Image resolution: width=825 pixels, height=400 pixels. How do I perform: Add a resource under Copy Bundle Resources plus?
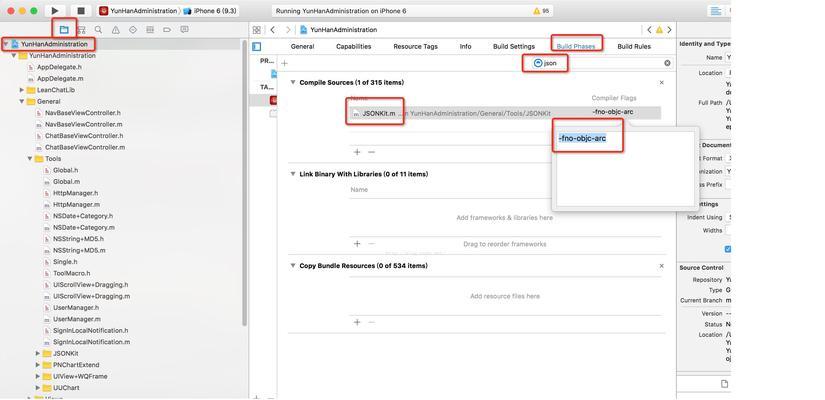(x=357, y=322)
